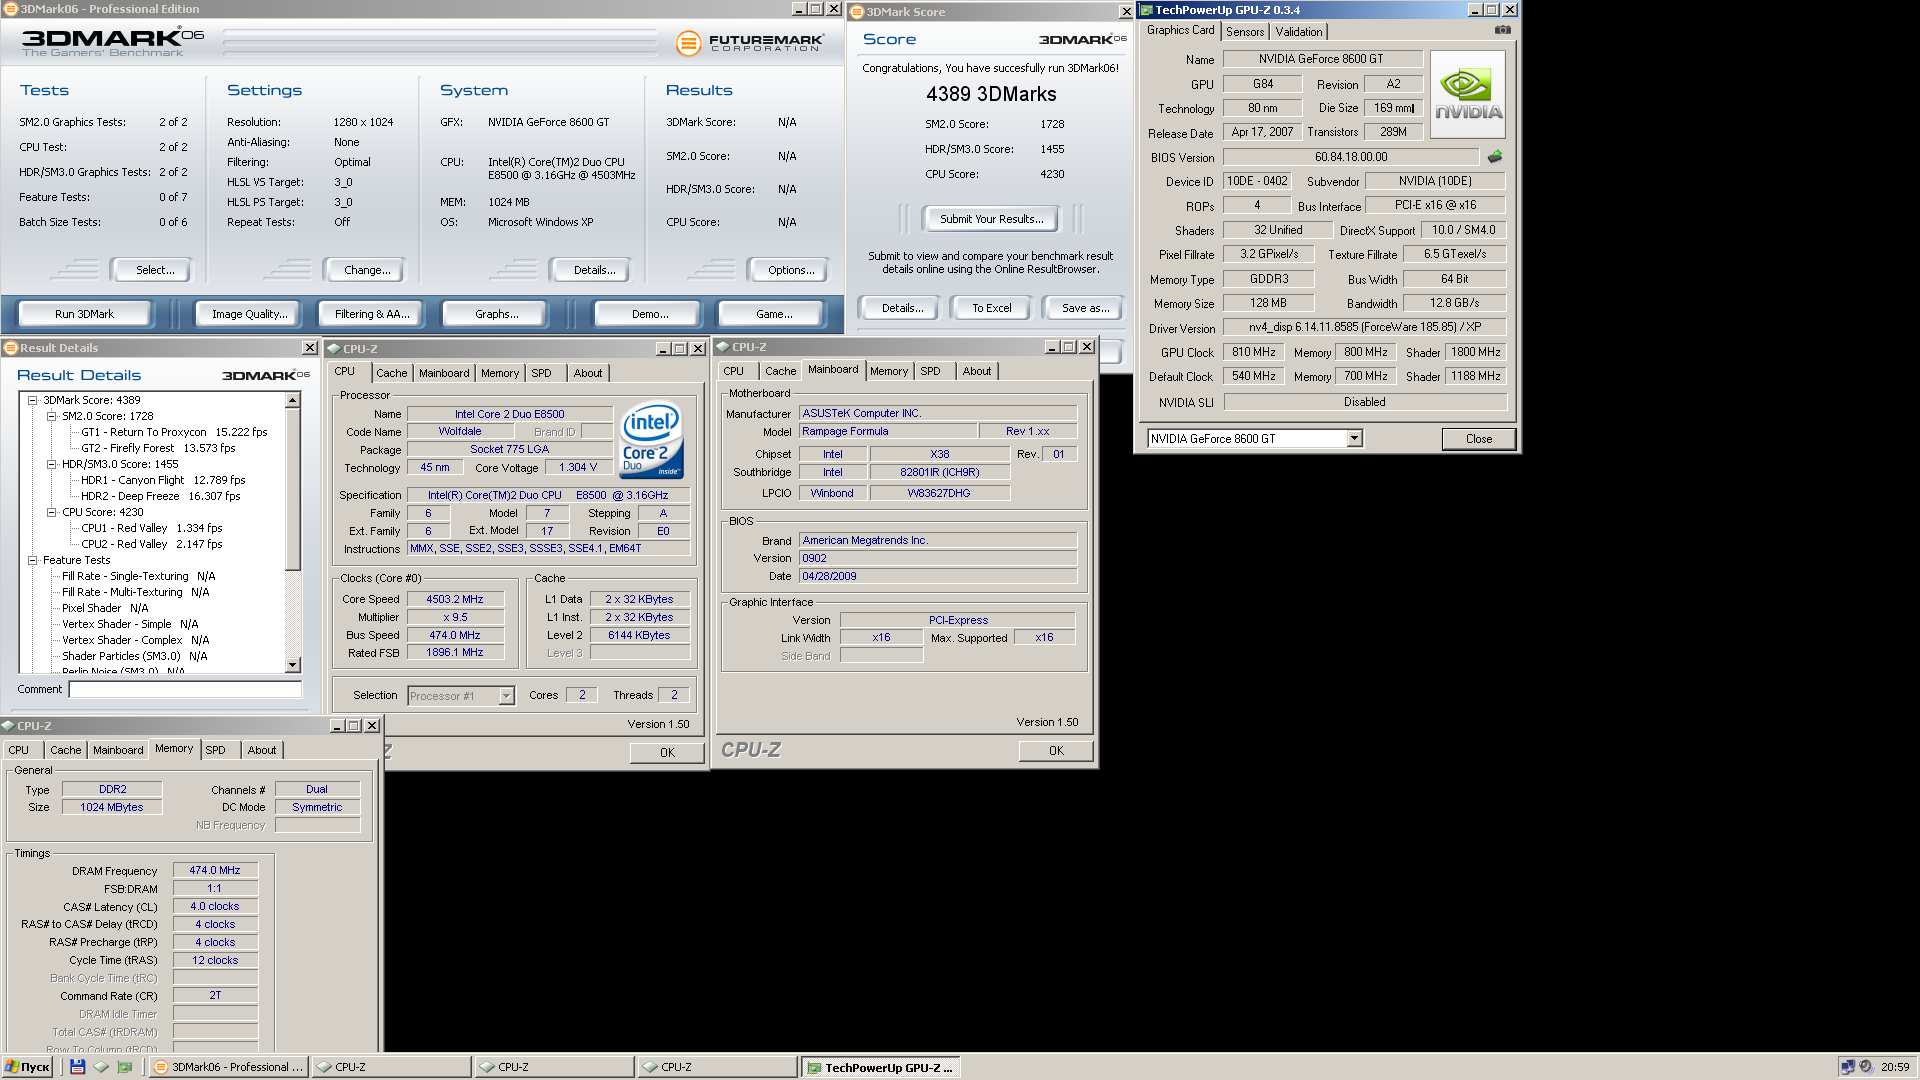Open results Options button

(791, 270)
